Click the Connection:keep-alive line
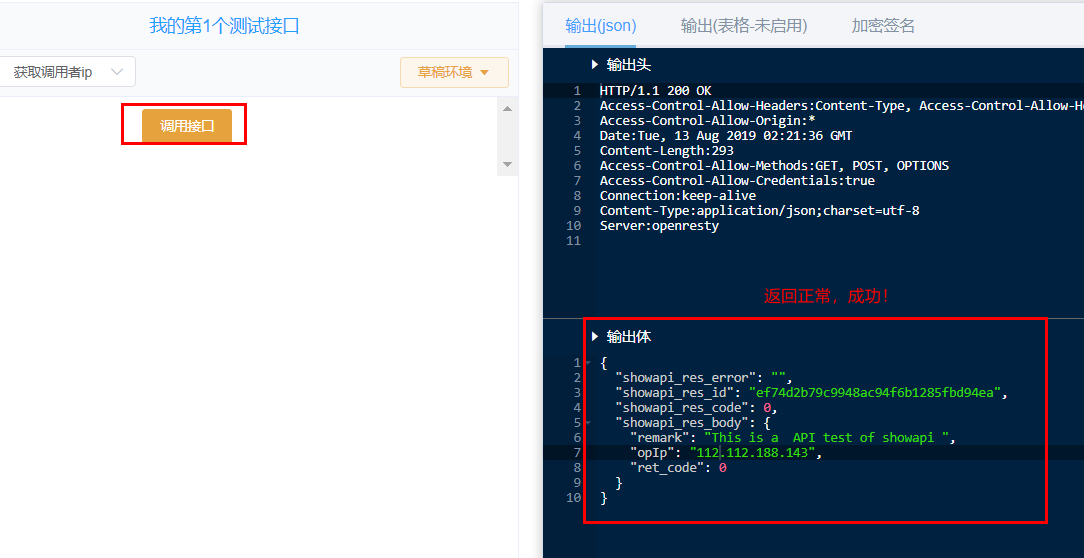 point(678,196)
